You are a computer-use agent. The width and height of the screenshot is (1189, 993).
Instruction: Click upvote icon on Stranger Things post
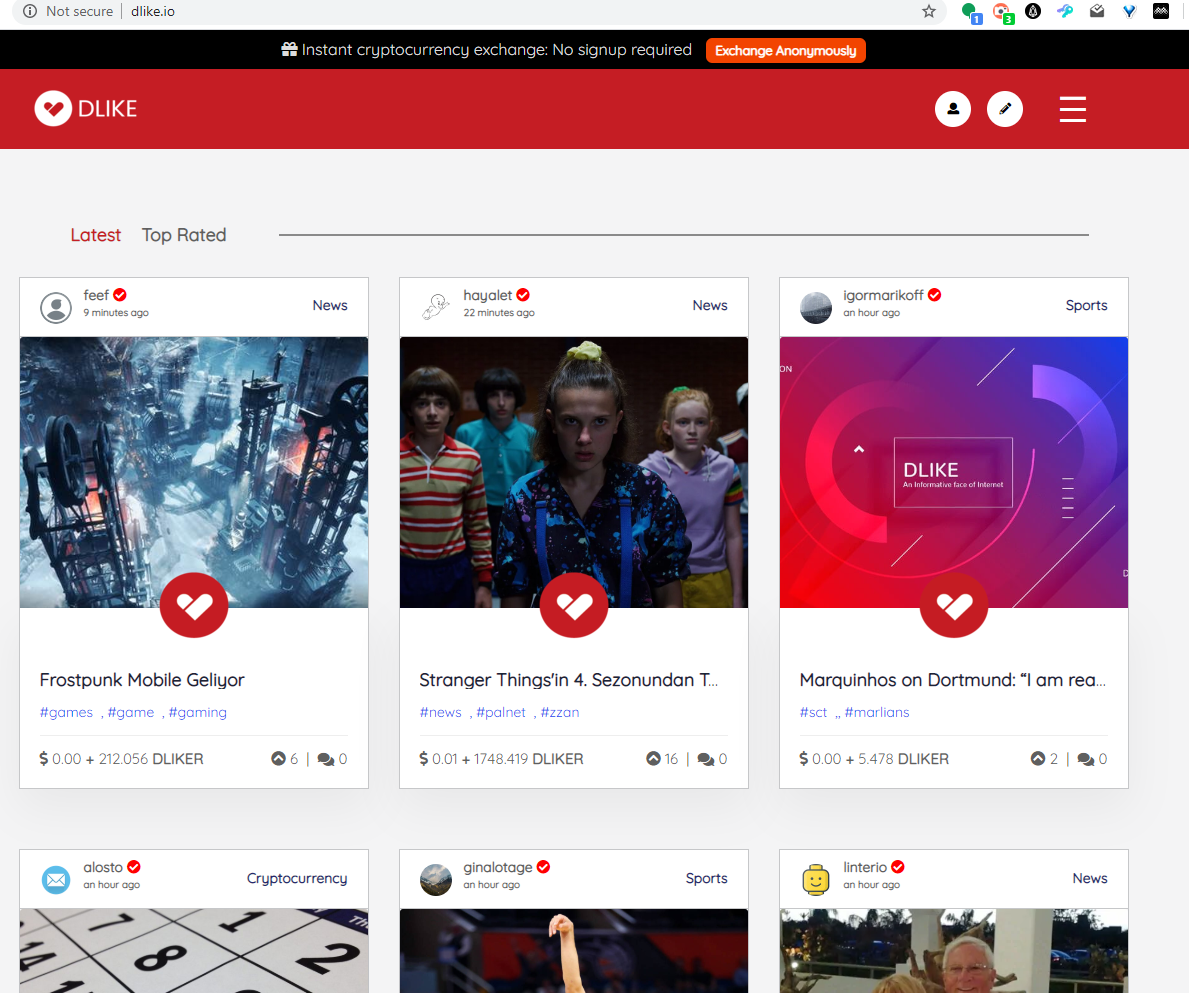653,758
